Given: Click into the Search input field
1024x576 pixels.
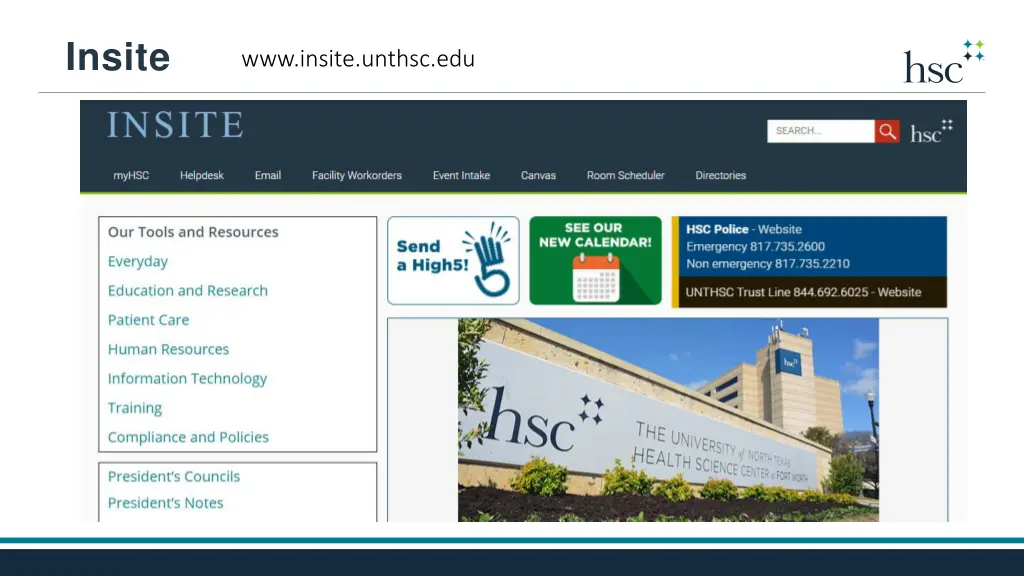Looking at the screenshot, I should pyautogui.click(x=820, y=131).
